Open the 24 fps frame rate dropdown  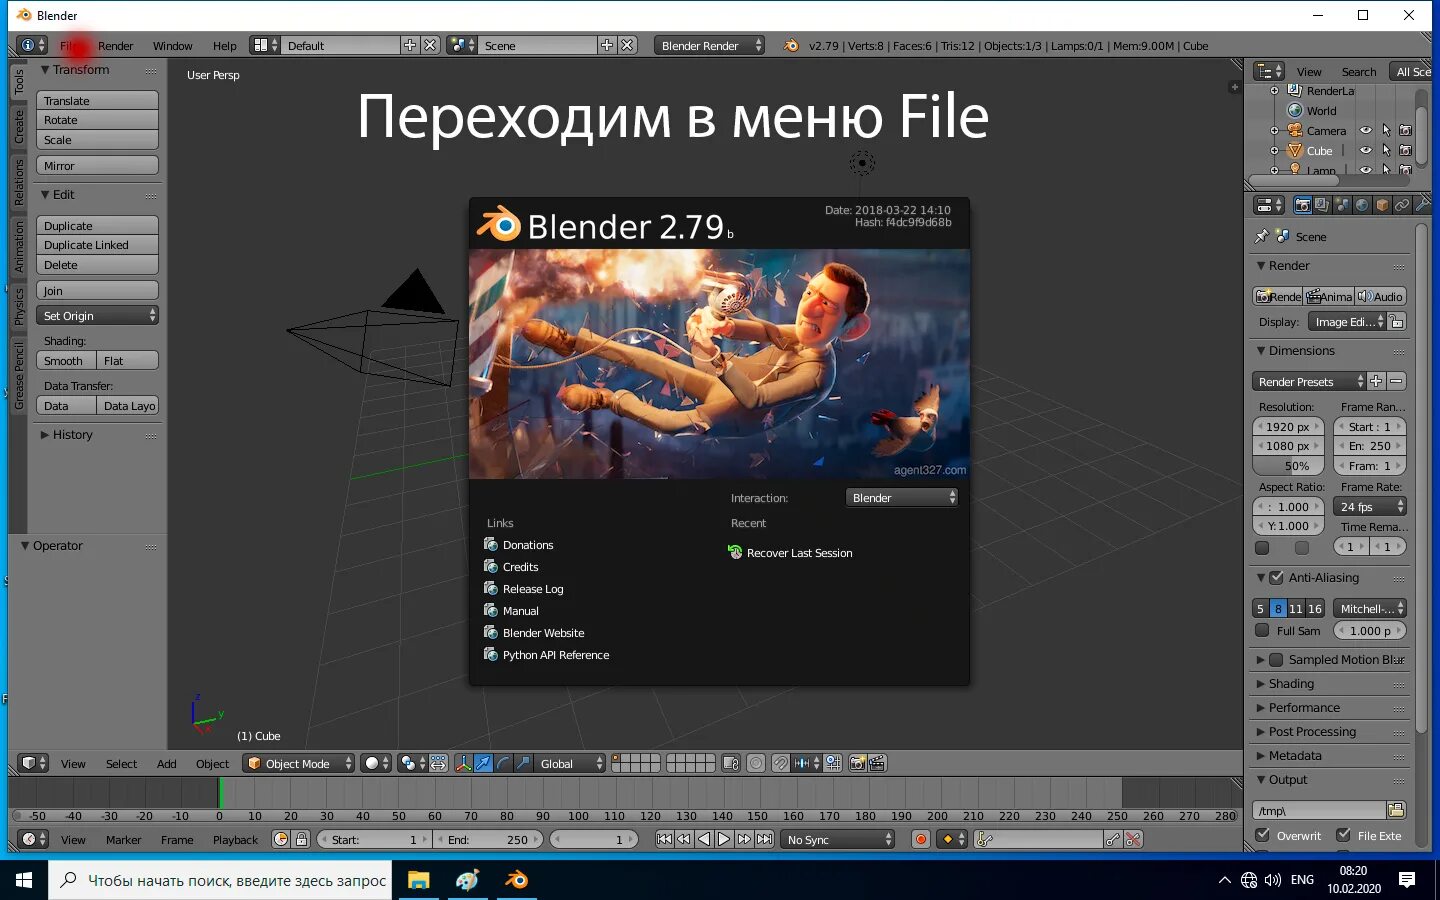[x=1370, y=506]
